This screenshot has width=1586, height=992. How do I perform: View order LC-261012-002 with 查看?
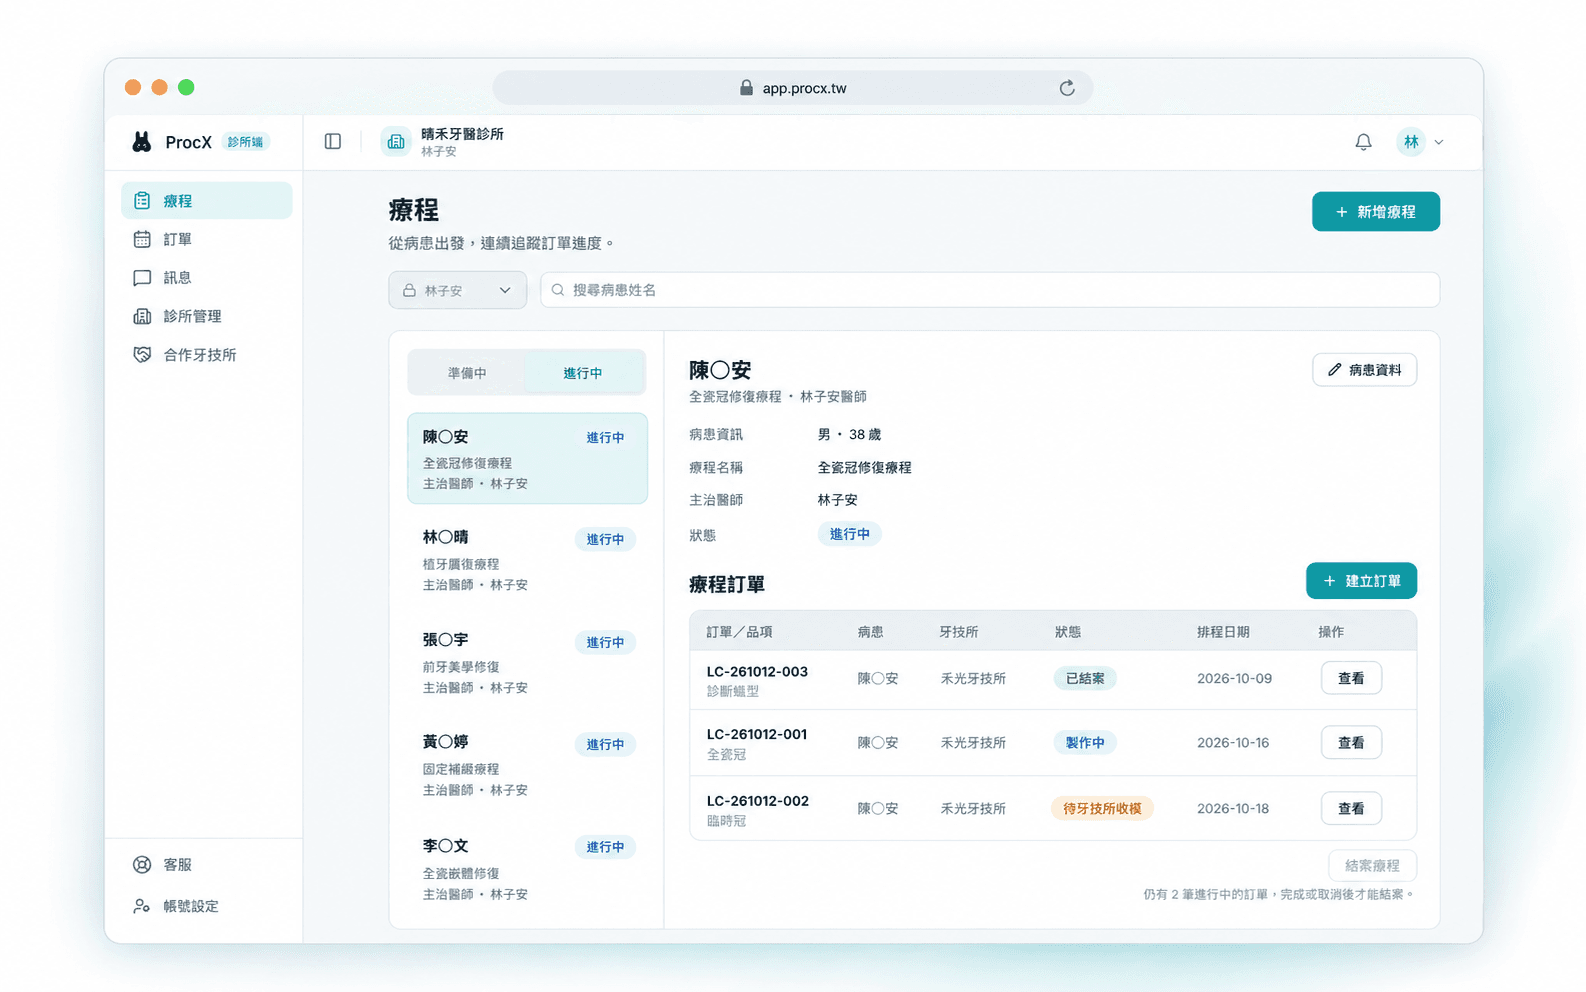point(1351,808)
